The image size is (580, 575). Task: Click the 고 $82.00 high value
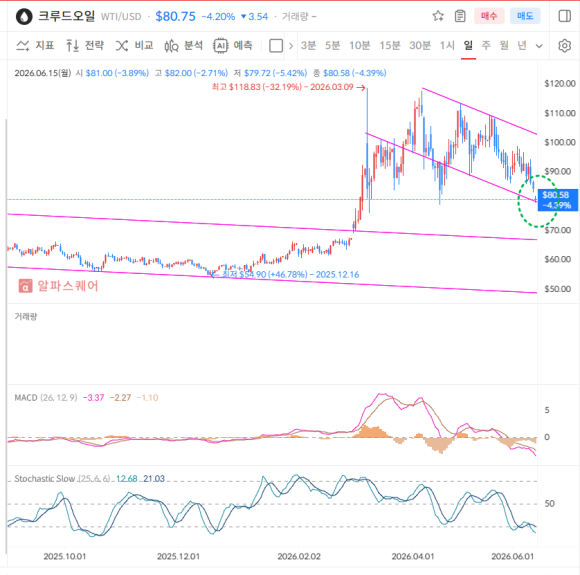(x=191, y=73)
